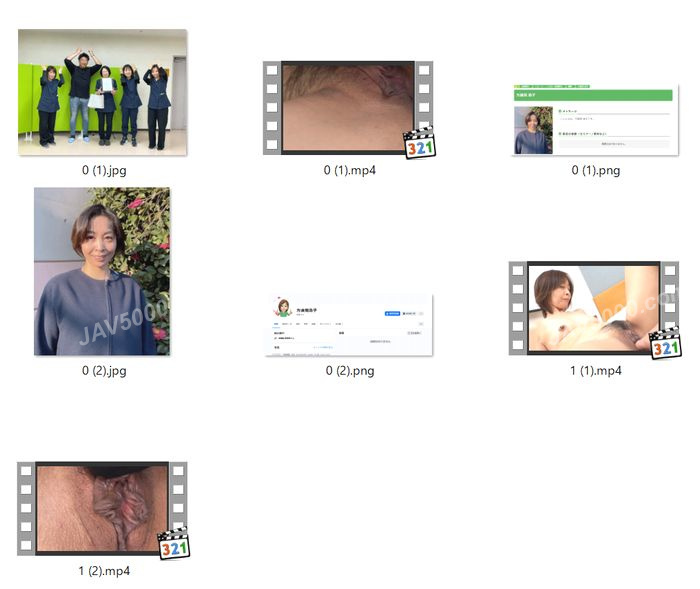Click the "0 (2).jpg" file name label
The width and height of the screenshot is (700, 589).
[103, 370]
